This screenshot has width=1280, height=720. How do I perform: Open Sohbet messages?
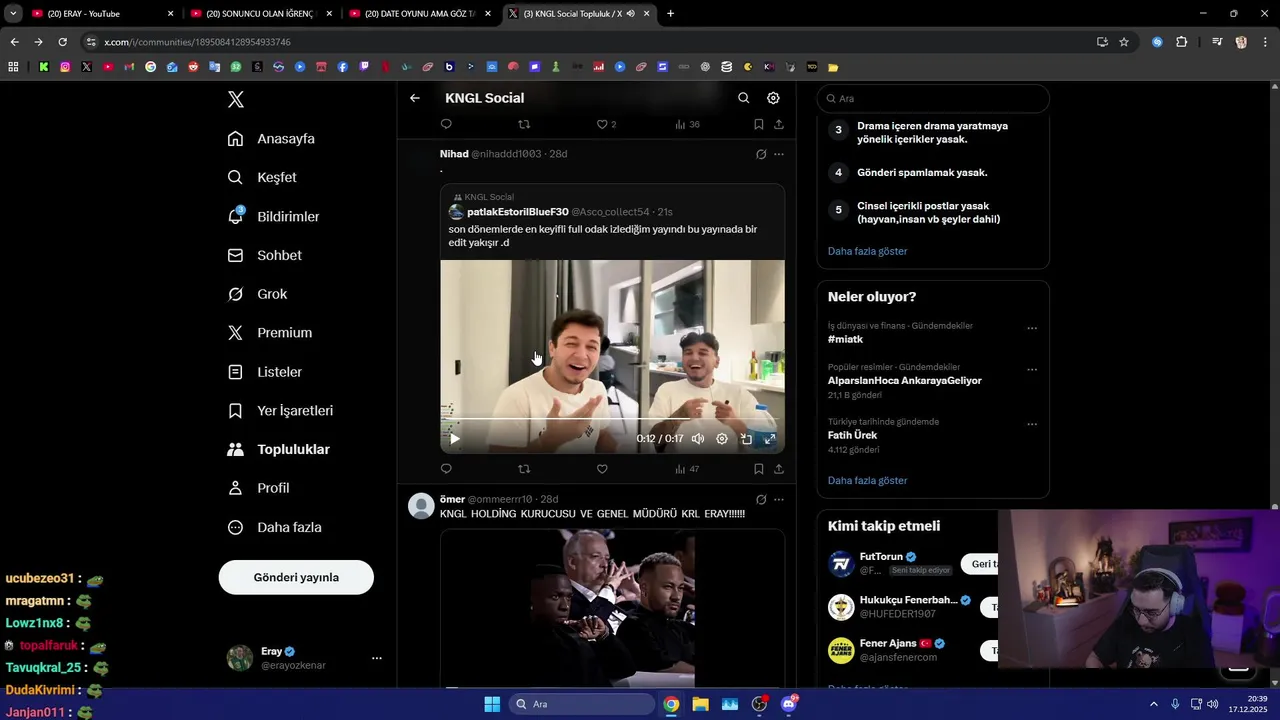tap(264, 255)
